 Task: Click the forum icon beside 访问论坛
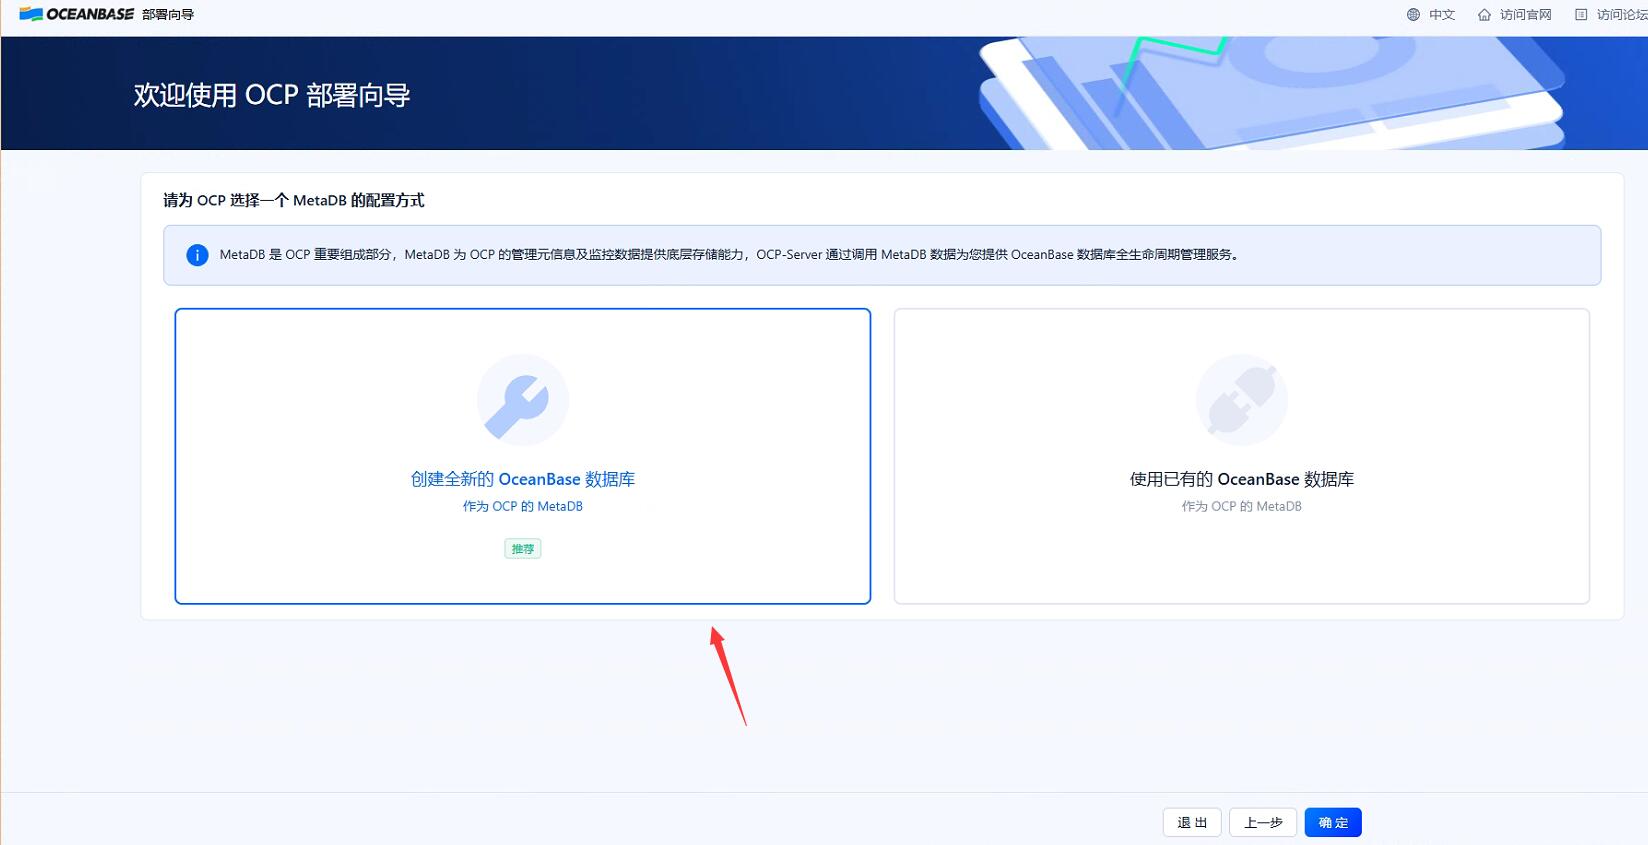pos(1581,15)
